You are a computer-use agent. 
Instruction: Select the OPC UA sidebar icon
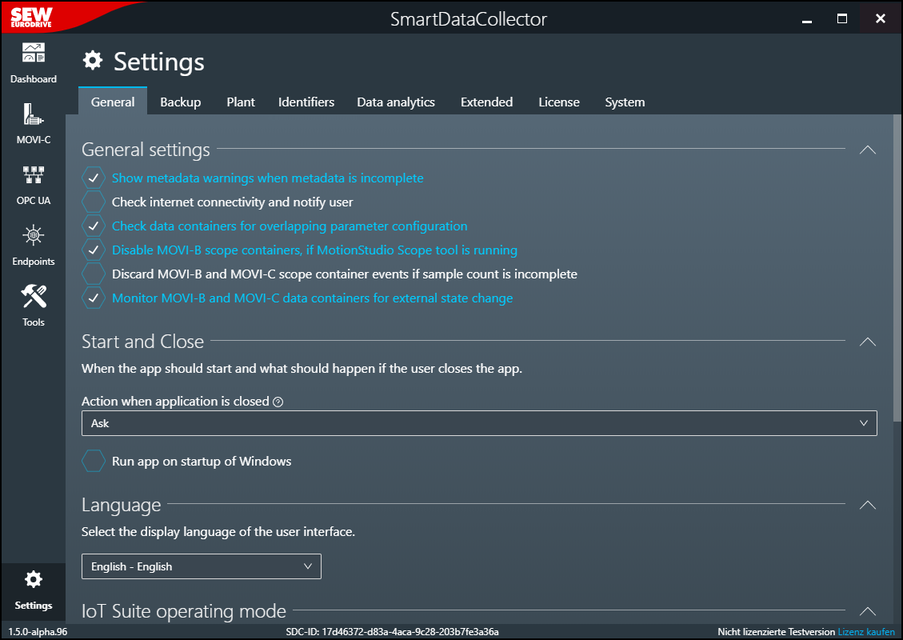pyautogui.click(x=33, y=184)
